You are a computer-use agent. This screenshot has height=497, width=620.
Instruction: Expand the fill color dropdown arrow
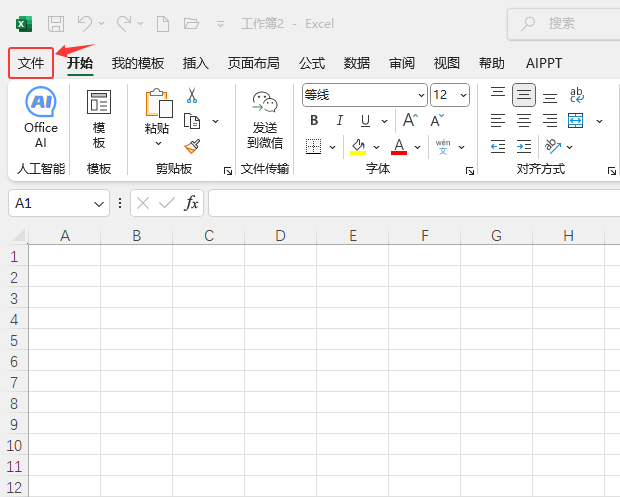[x=376, y=147]
